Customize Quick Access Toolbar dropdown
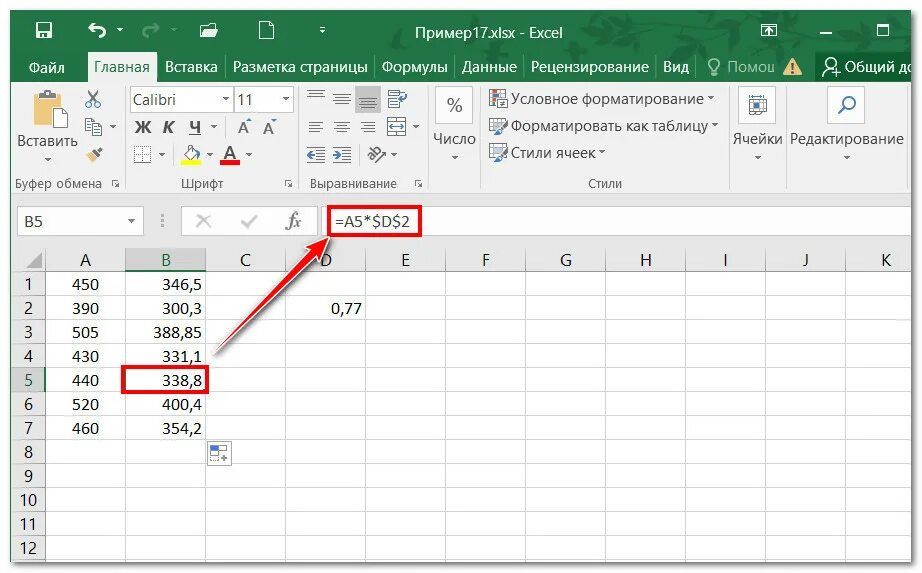Screen dimensions: 922x573 322,29
